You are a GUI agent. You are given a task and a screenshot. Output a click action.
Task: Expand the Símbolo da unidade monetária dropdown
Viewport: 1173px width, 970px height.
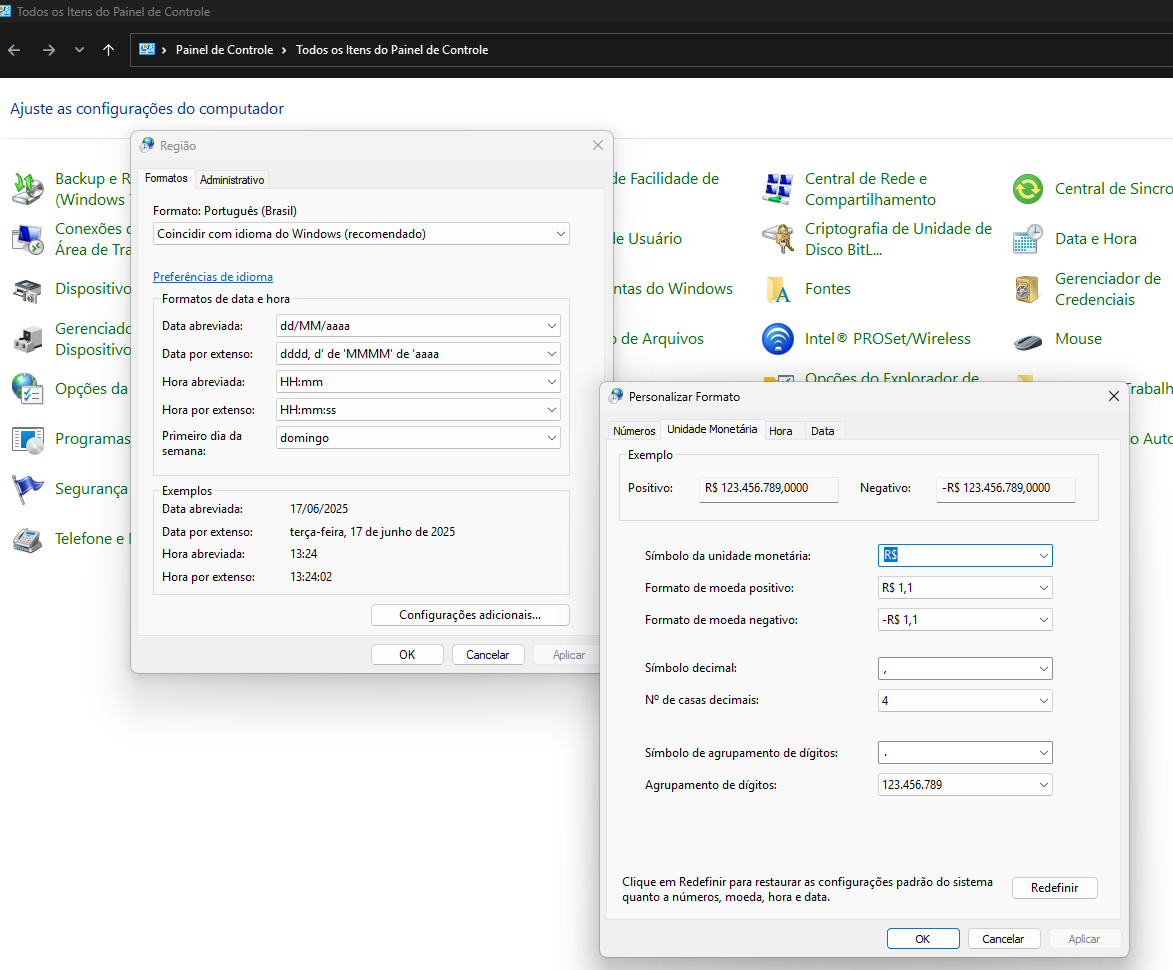click(x=1043, y=555)
